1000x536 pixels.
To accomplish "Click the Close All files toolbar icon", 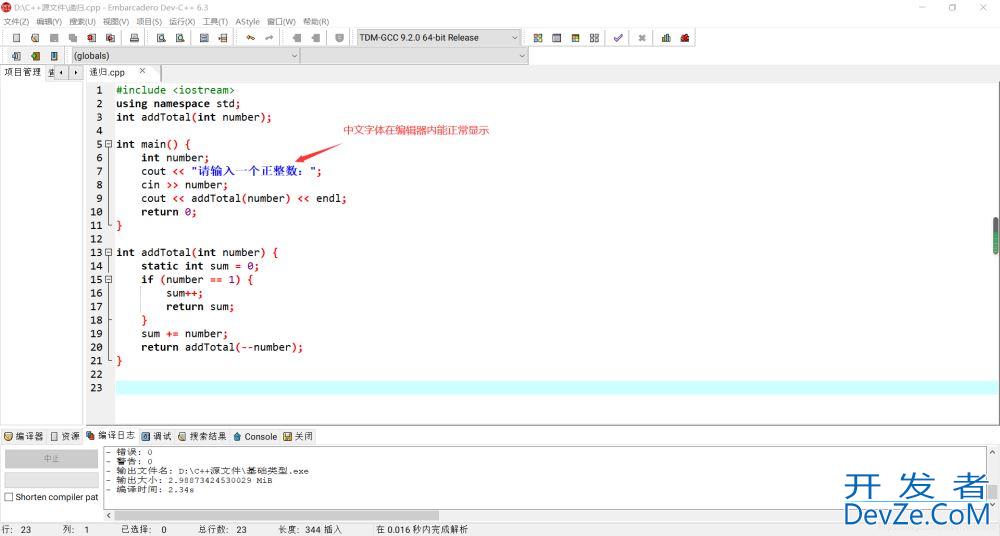I will (110, 38).
